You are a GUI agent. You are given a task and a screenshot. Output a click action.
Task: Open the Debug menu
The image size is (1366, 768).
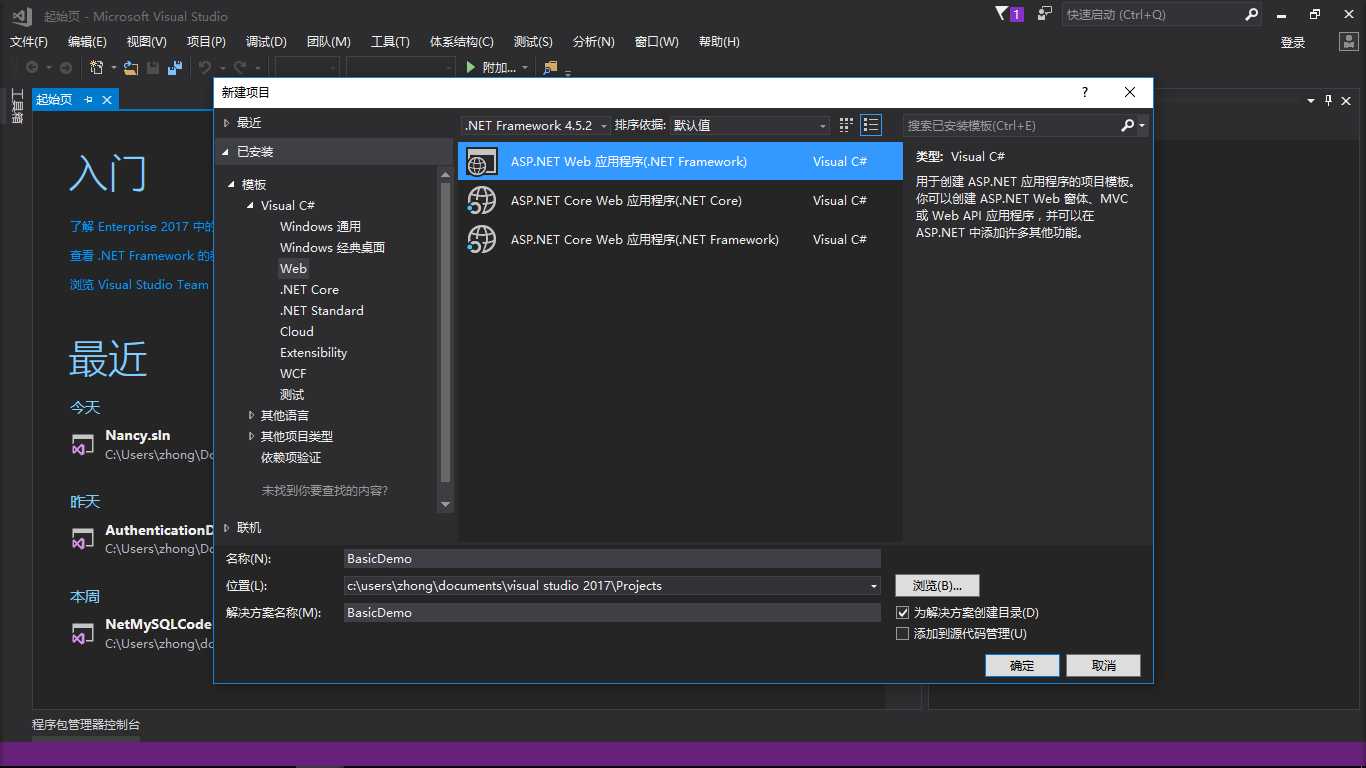[x=266, y=41]
